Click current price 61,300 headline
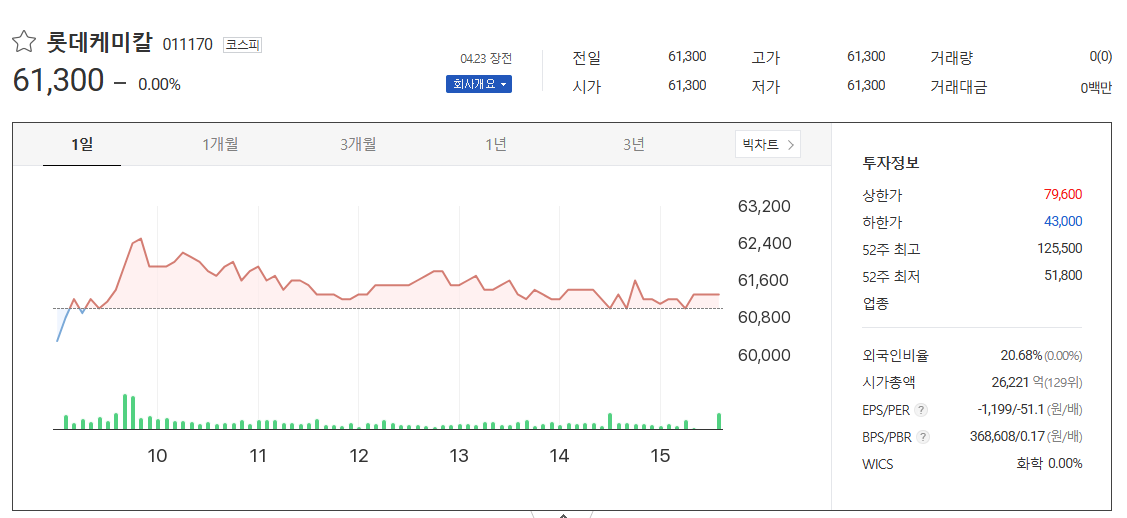Screen dimensions: 1127x518 58,80
